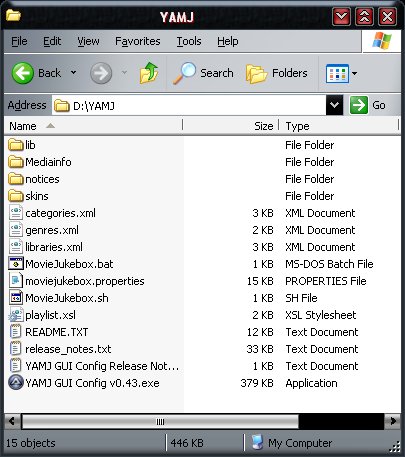
Task: Expand the Address bar dropdown
Action: [x=334, y=105]
